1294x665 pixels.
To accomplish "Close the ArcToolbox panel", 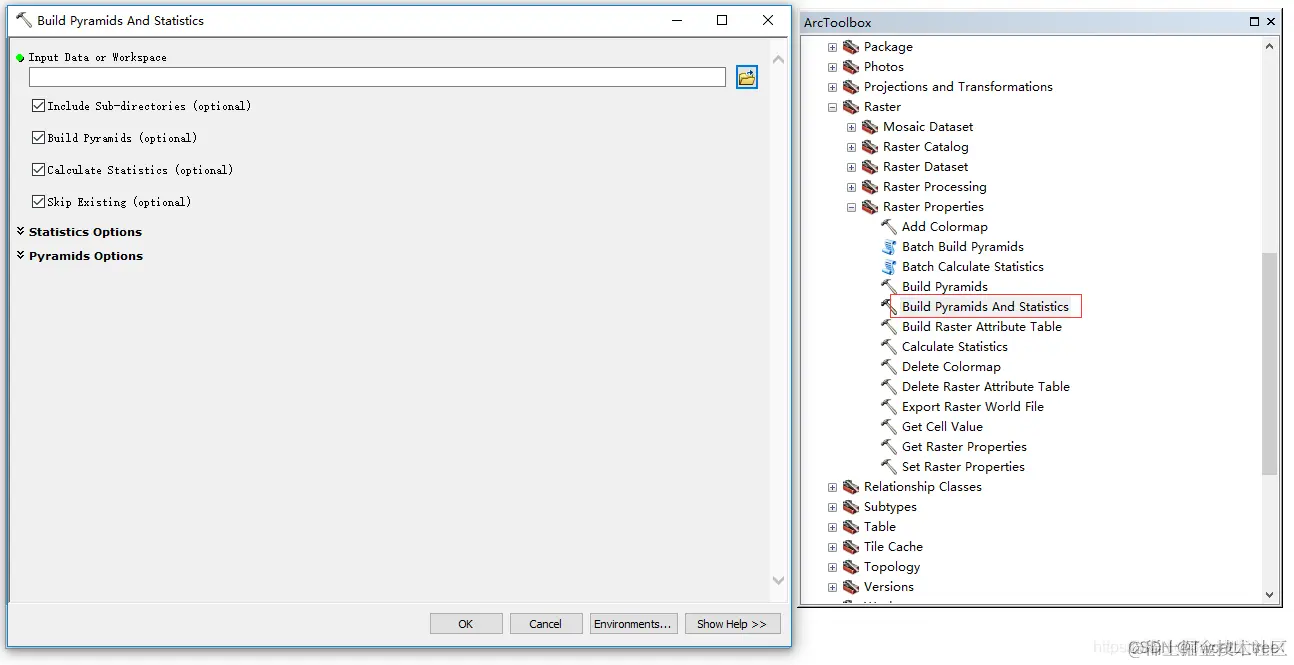I will click(1272, 22).
